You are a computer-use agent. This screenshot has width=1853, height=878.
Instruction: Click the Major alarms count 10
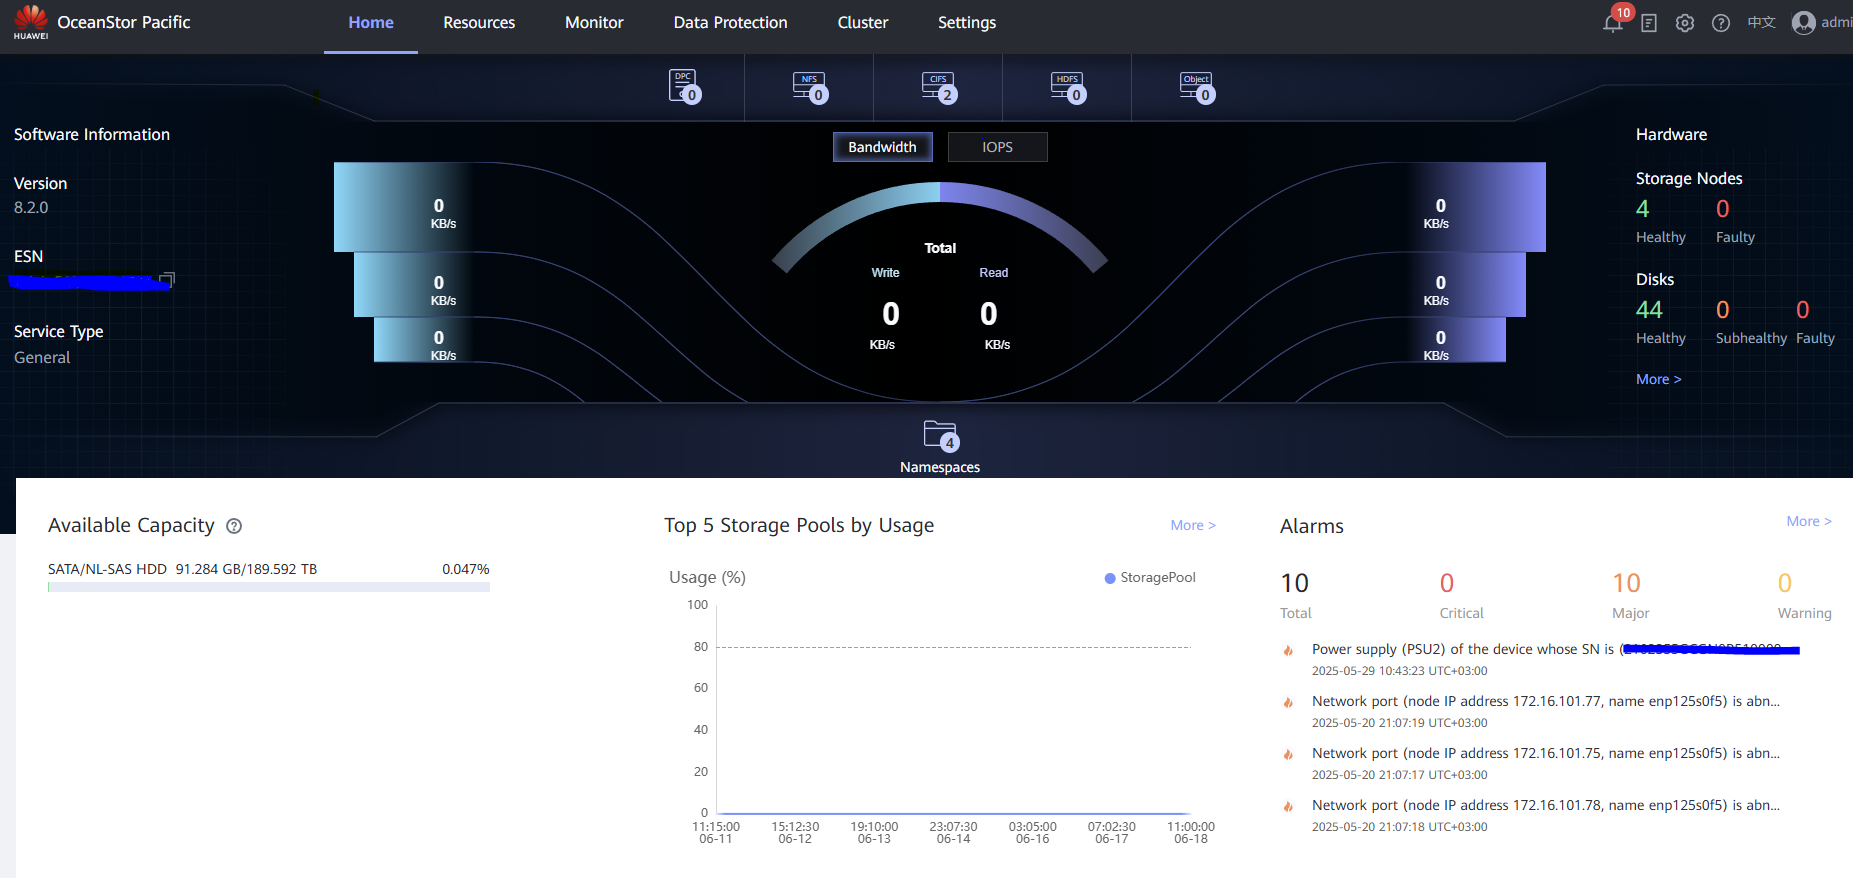pyautogui.click(x=1627, y=583)
